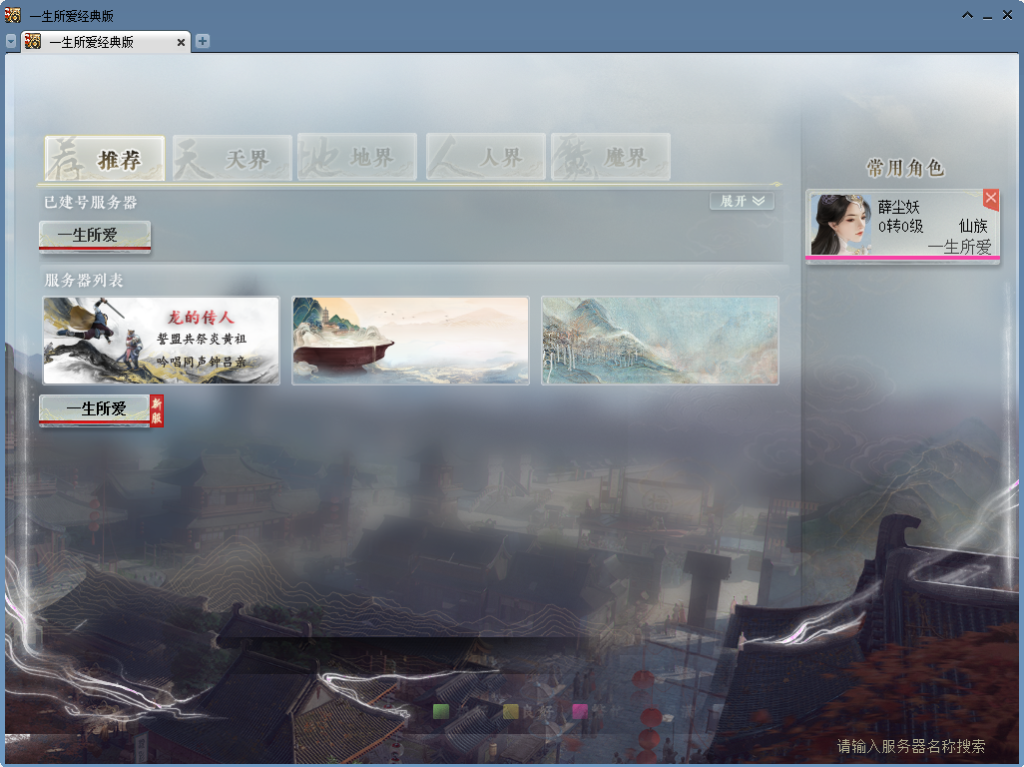Select the 人界 server tab
The height and width of the screenshot is (767, 1024).
486,157
